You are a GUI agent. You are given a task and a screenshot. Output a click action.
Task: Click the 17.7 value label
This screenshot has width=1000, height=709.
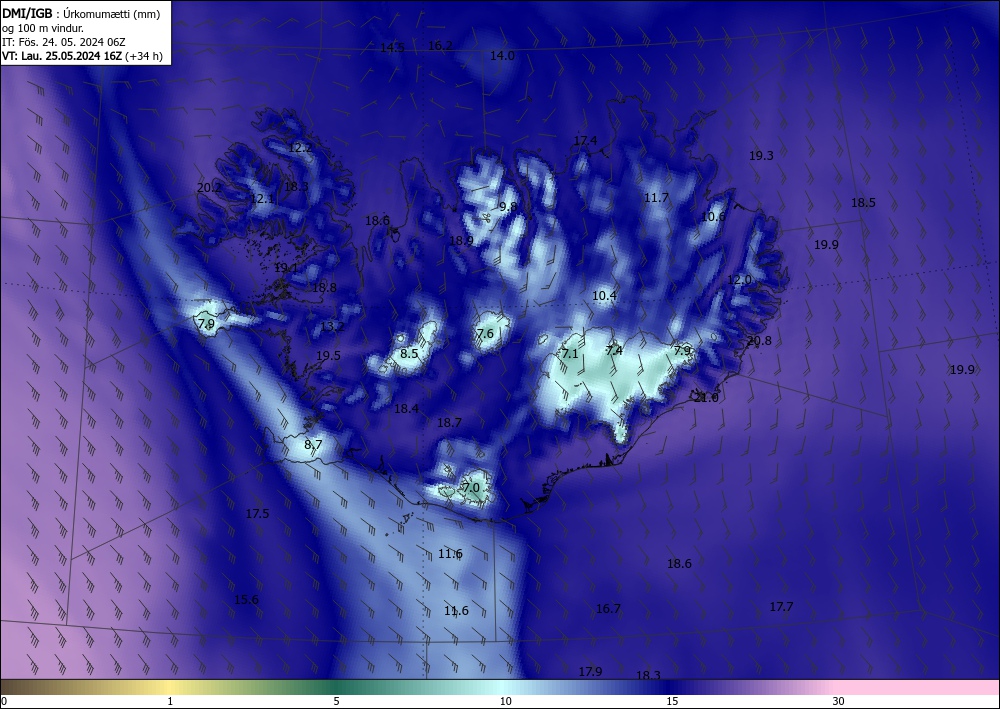[781, 607]
